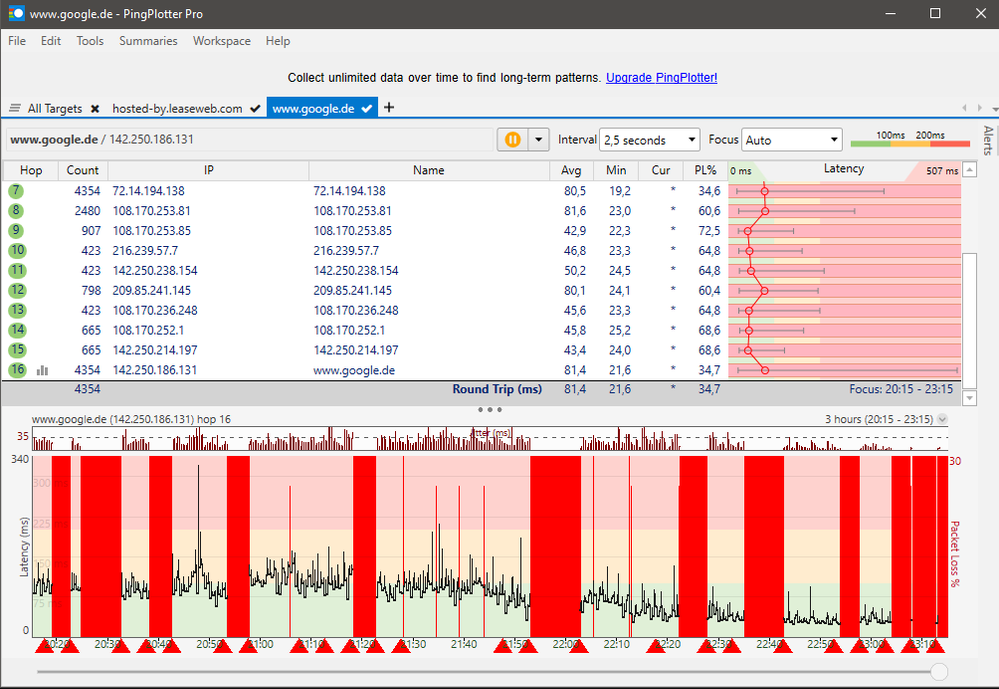Open the 3 hours timeline range dropdown
The width and height of the screenshot is (999, 689).
pos(941,420)
